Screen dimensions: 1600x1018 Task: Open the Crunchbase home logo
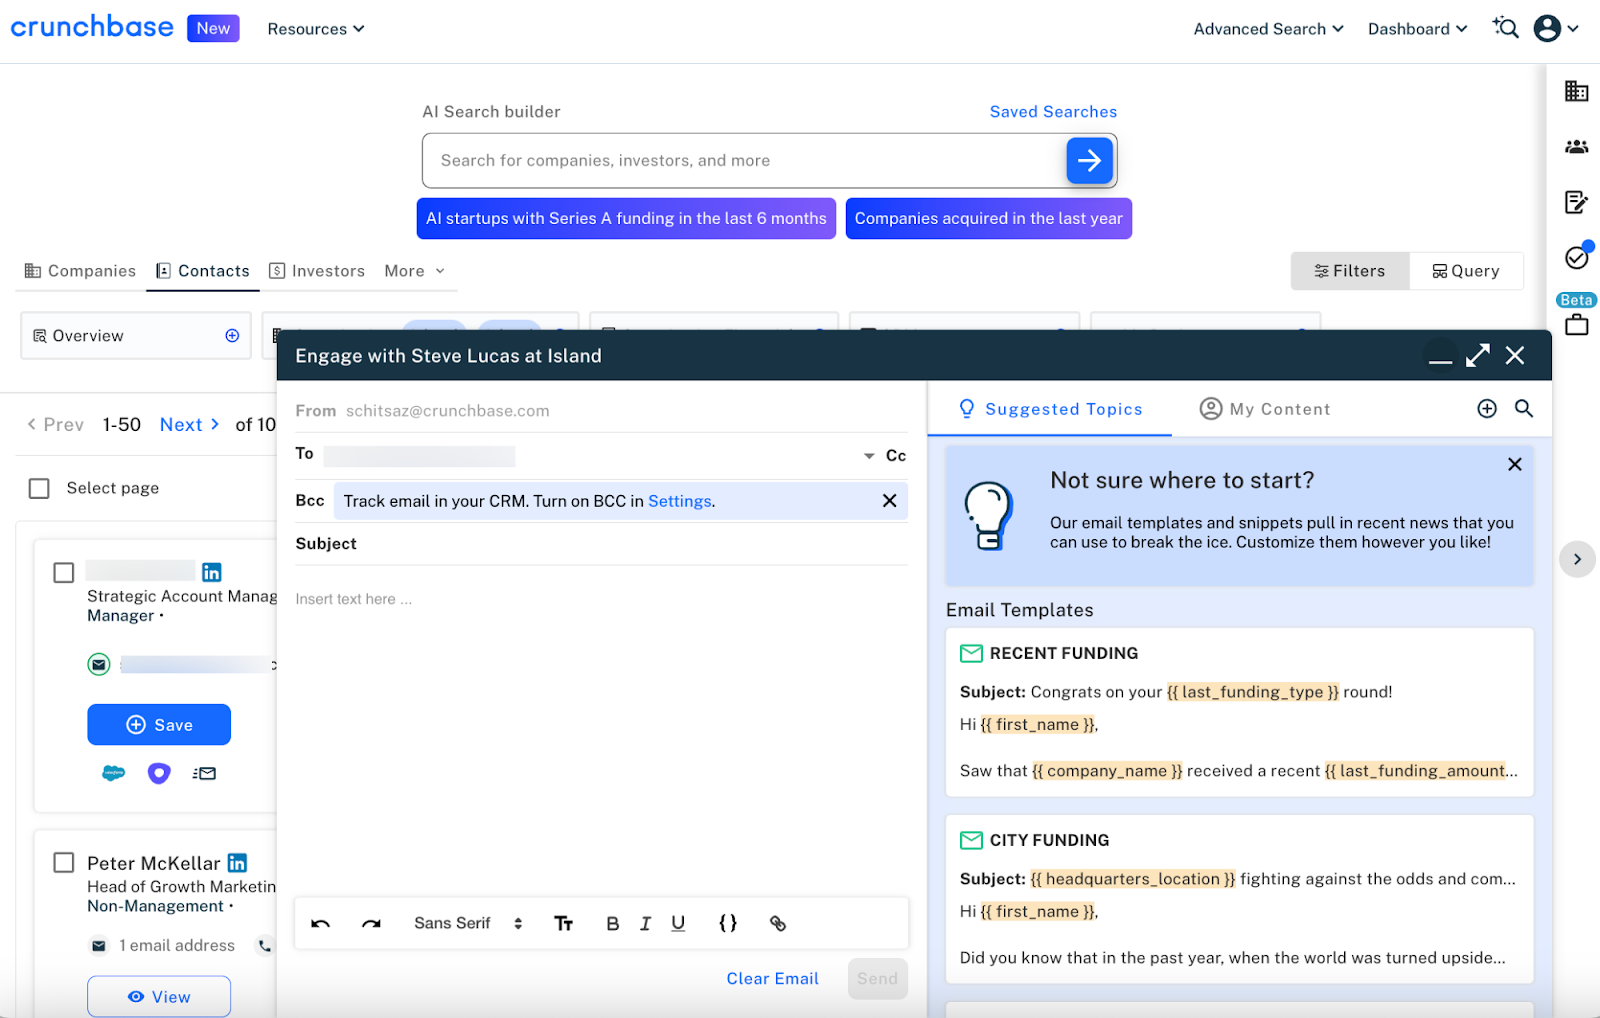(92, 27)
